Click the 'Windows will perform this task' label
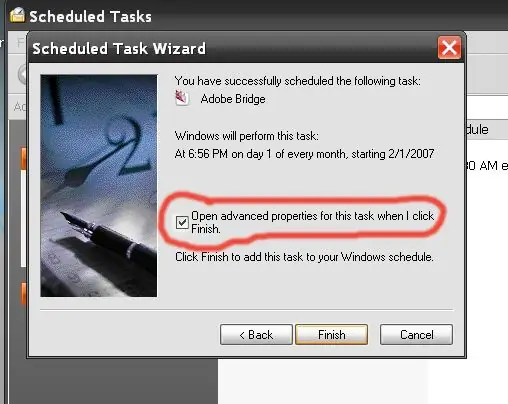This screenshot has height=404, width=508. (x=247, y=136)
